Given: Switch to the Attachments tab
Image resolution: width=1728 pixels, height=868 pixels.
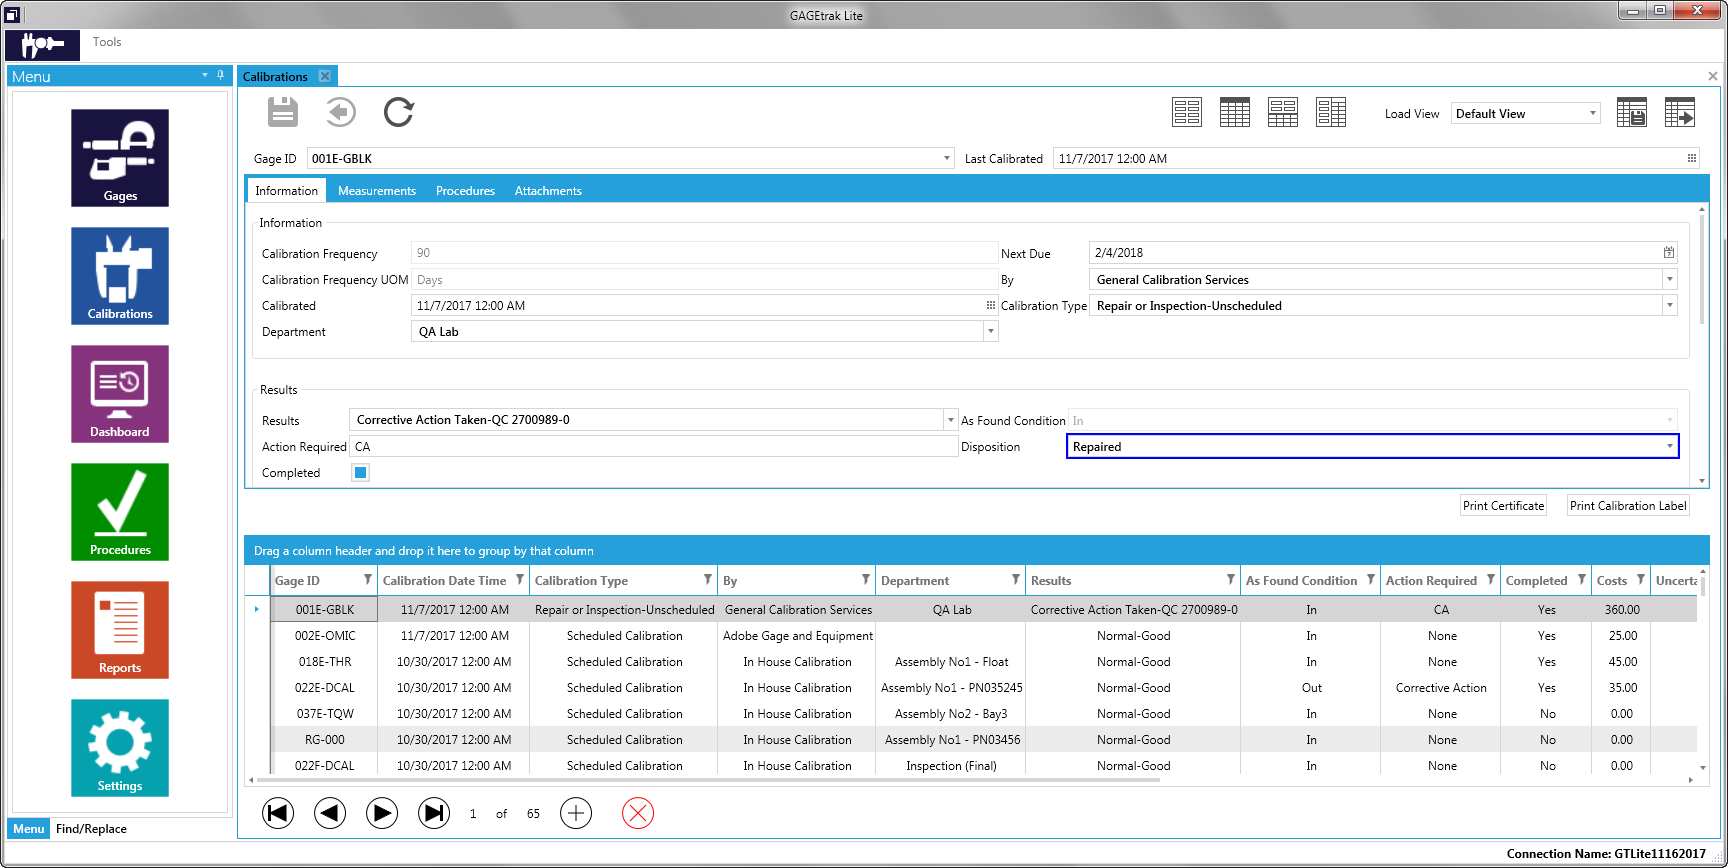Looking at the screenshot, I should (548, 191).
